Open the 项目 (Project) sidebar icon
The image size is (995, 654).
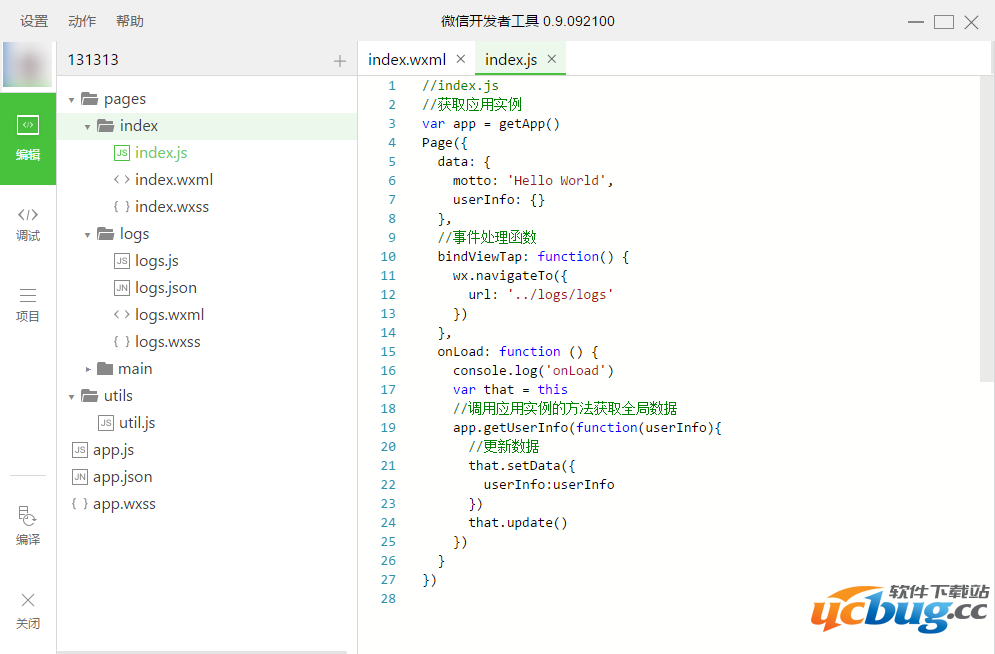click(x=28, y=305)
